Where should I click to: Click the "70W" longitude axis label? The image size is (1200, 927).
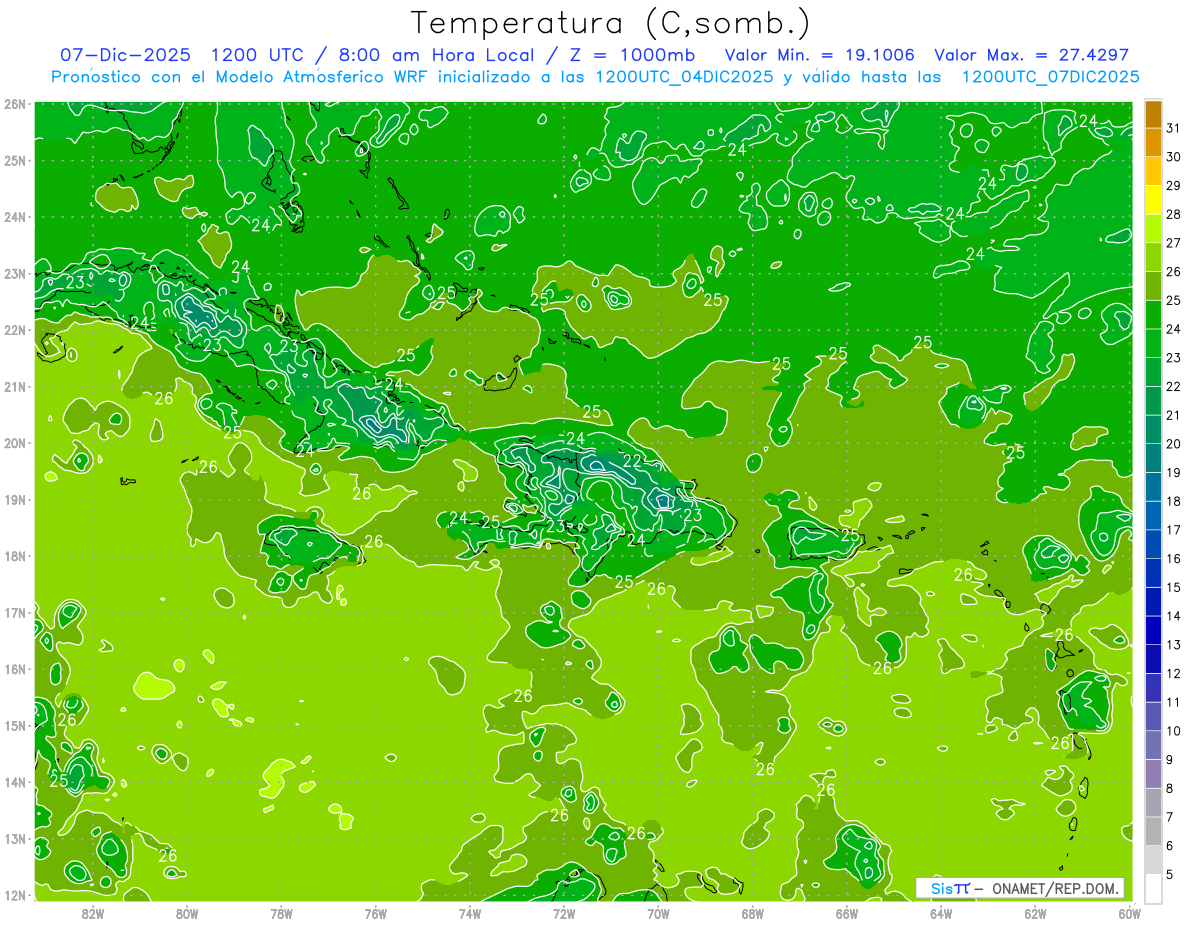[x=658, y=913]
